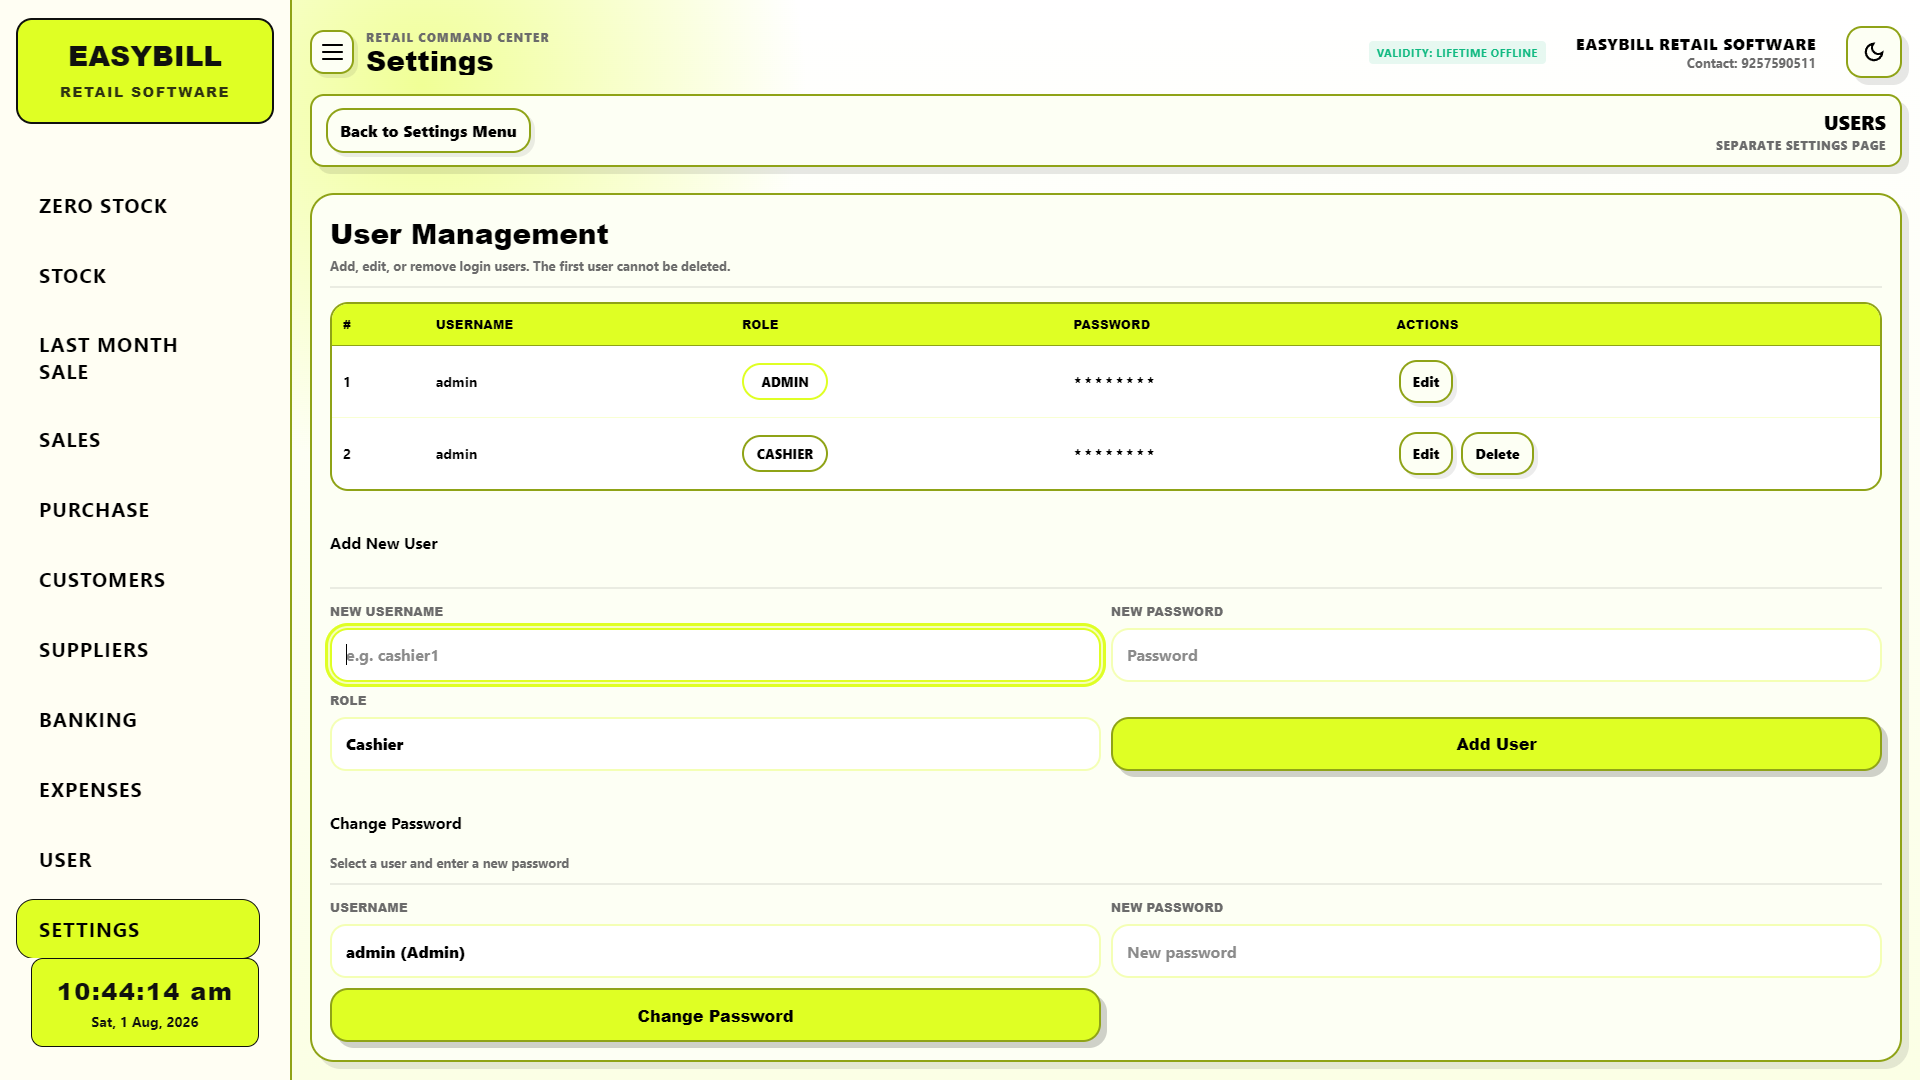Switch to dark mode with moon icon
The height and width of the screenshot is (1080, 1920).
click(1874, 52)
